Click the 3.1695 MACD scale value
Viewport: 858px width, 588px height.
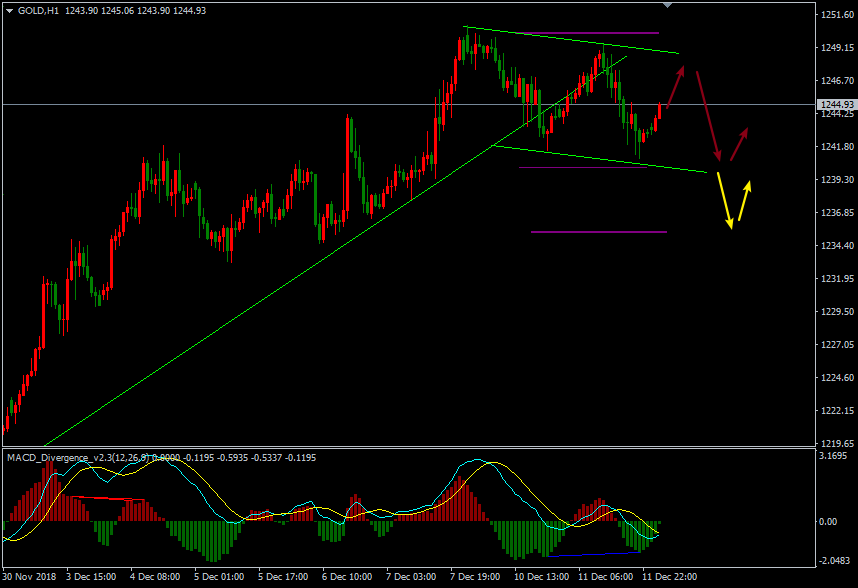[832, 457]
